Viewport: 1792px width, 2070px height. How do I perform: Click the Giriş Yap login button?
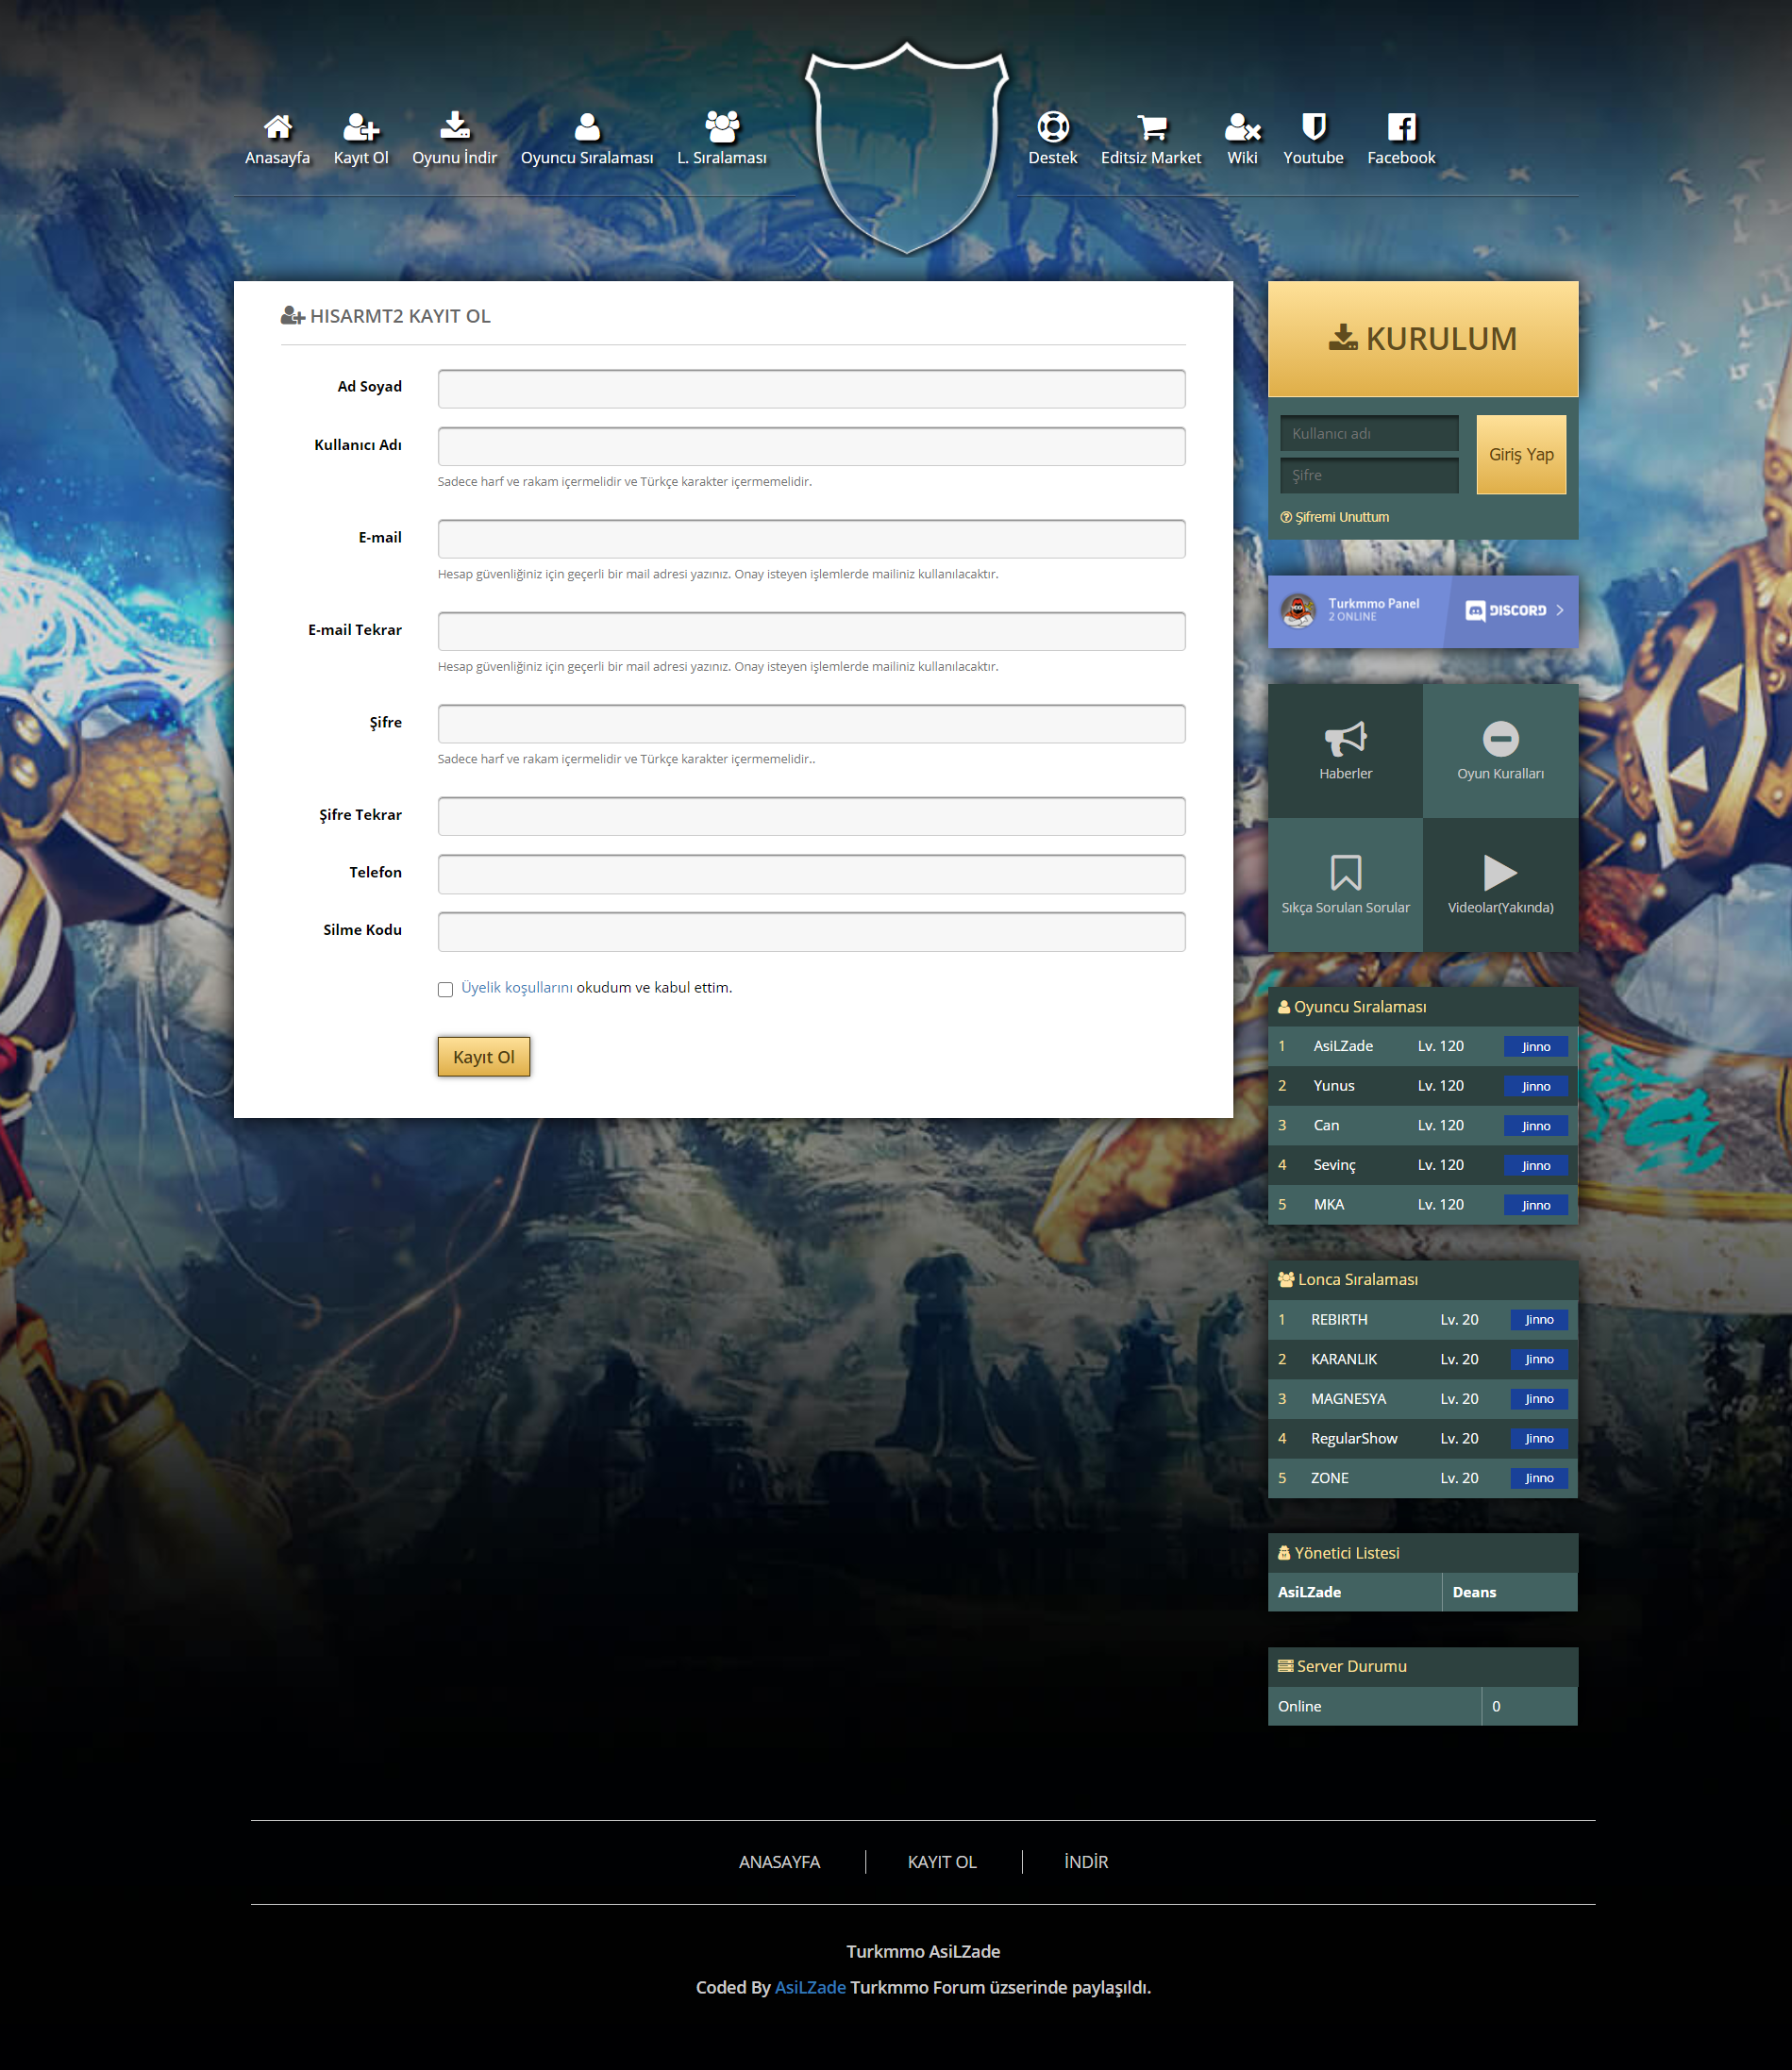point(1521,454)
